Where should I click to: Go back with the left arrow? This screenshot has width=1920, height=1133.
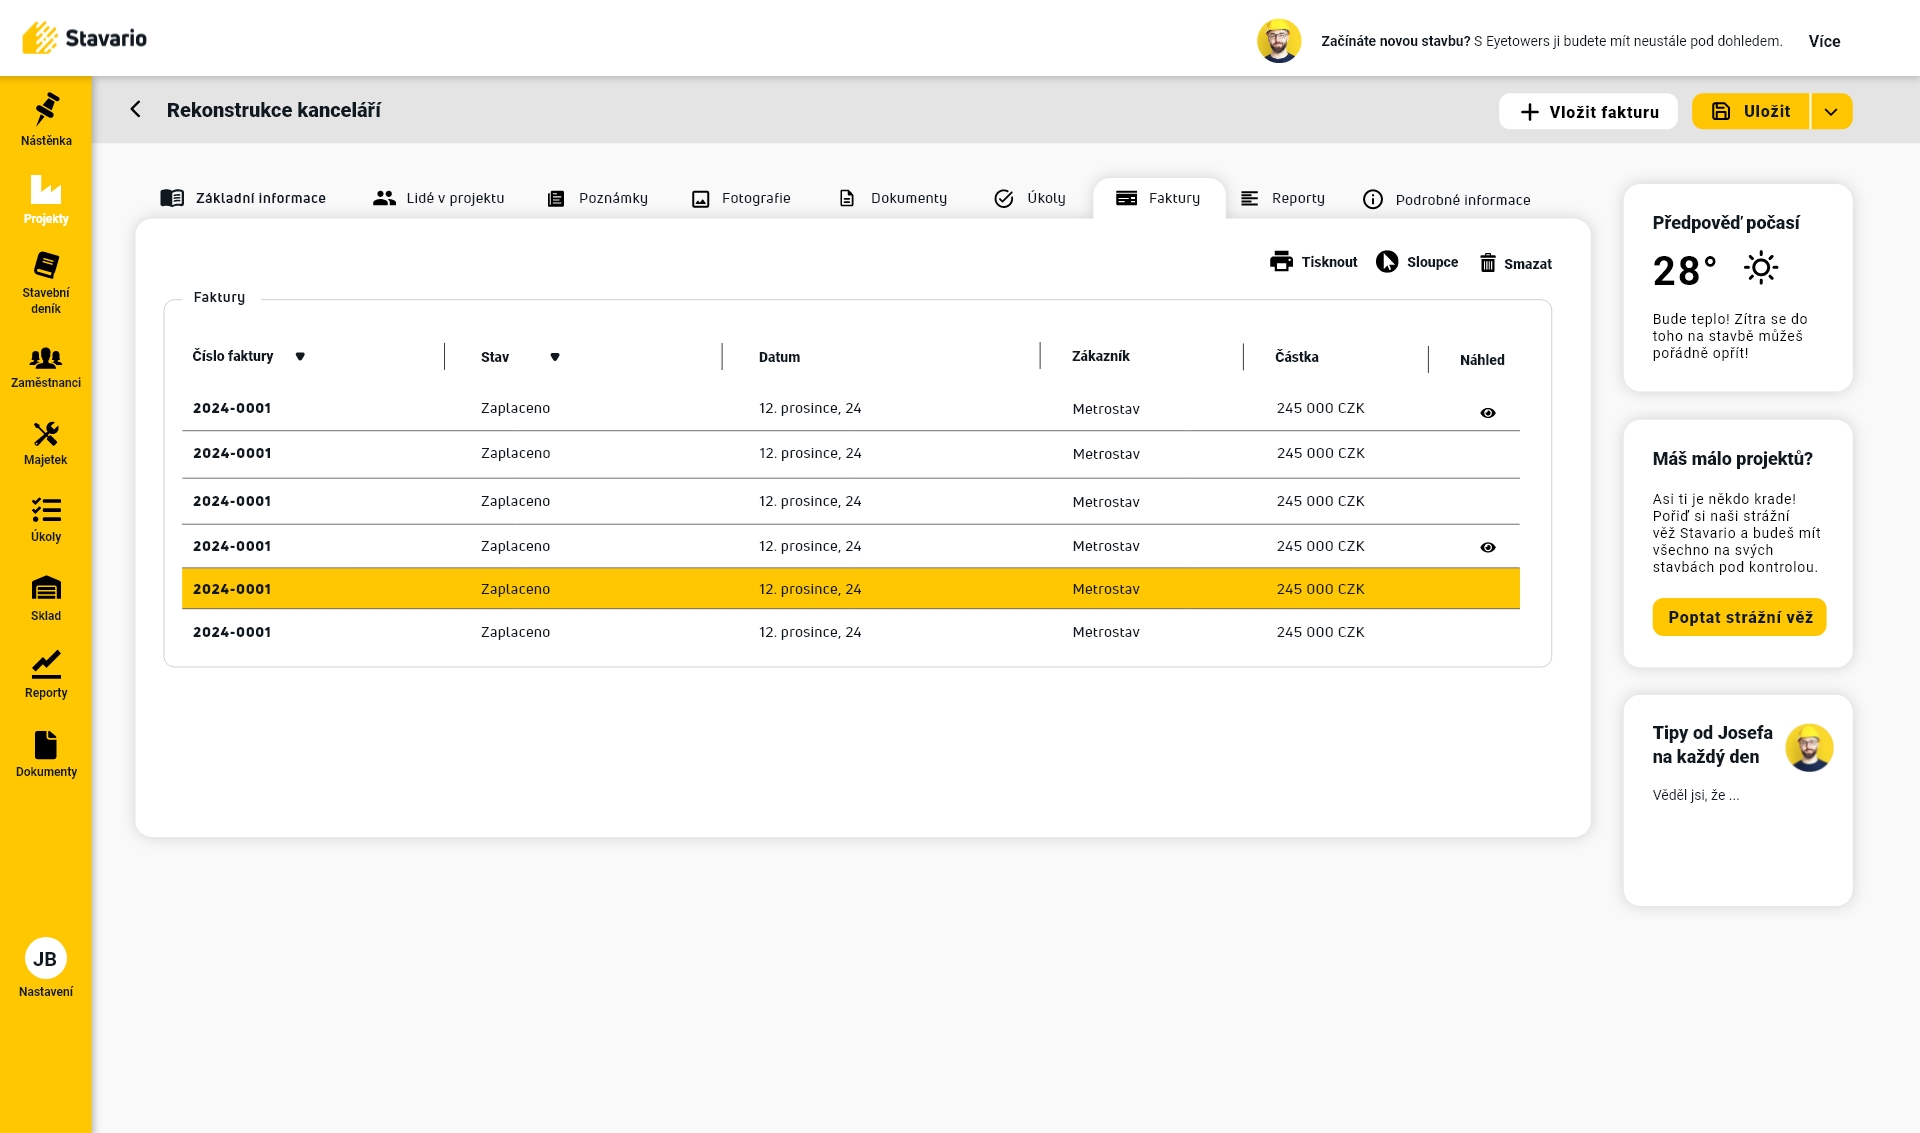pyautogui.click(x=136, y=109)
